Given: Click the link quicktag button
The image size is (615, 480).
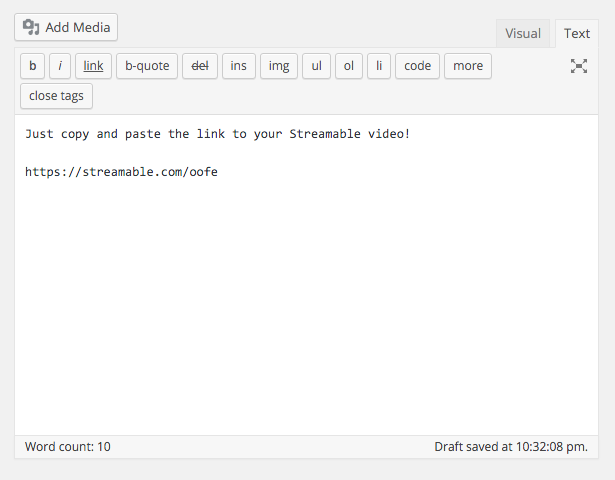Looking at the screenshot, I should point(93,66).
